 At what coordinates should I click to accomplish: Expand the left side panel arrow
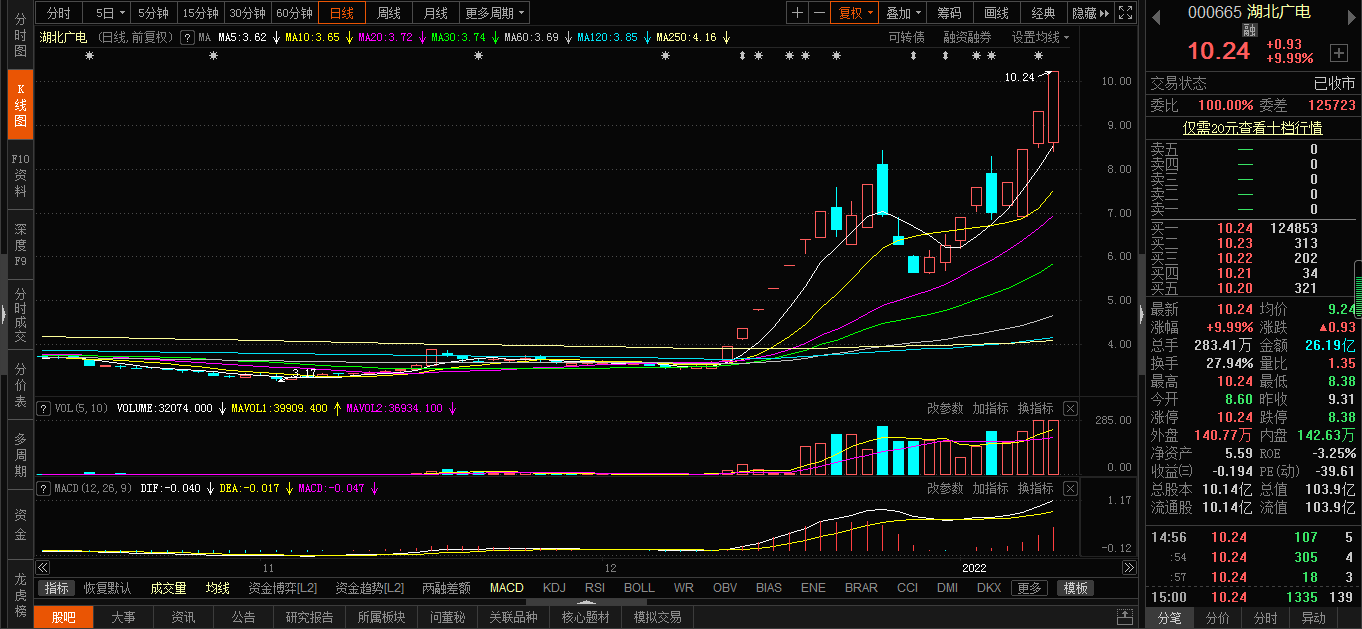point(3,314)
